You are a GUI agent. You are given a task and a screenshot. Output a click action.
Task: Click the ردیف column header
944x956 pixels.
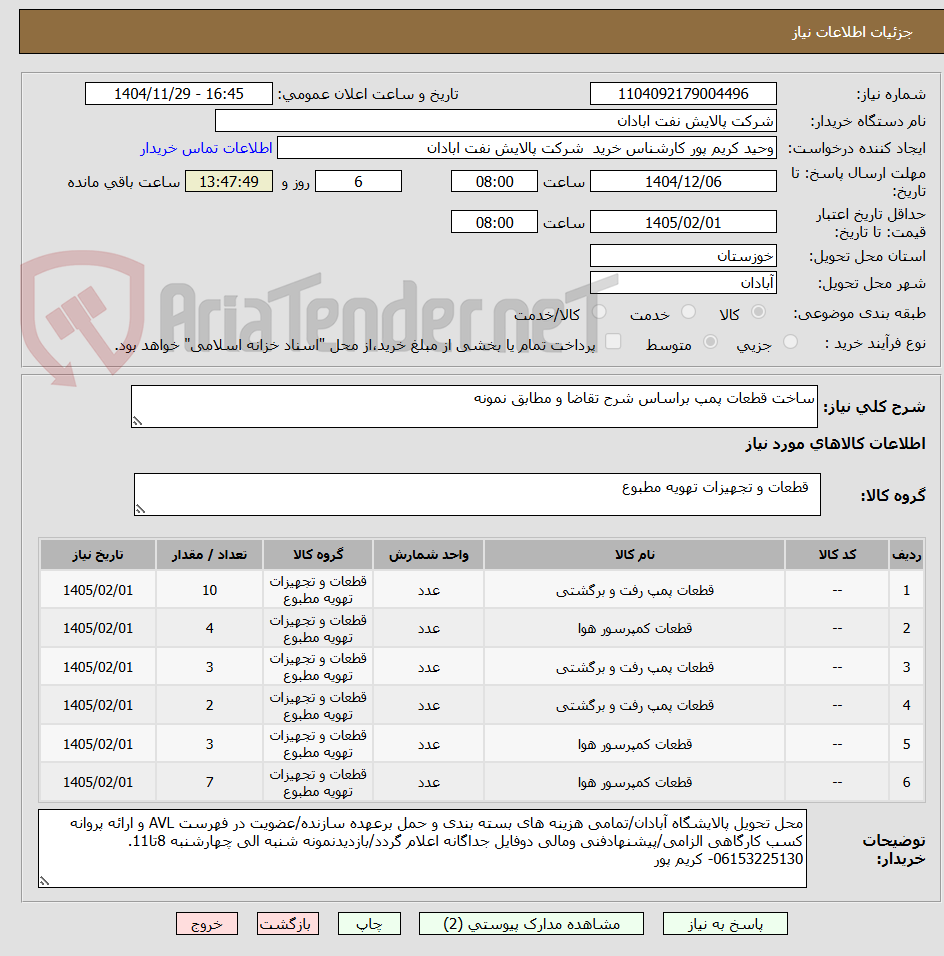point(906,554)
